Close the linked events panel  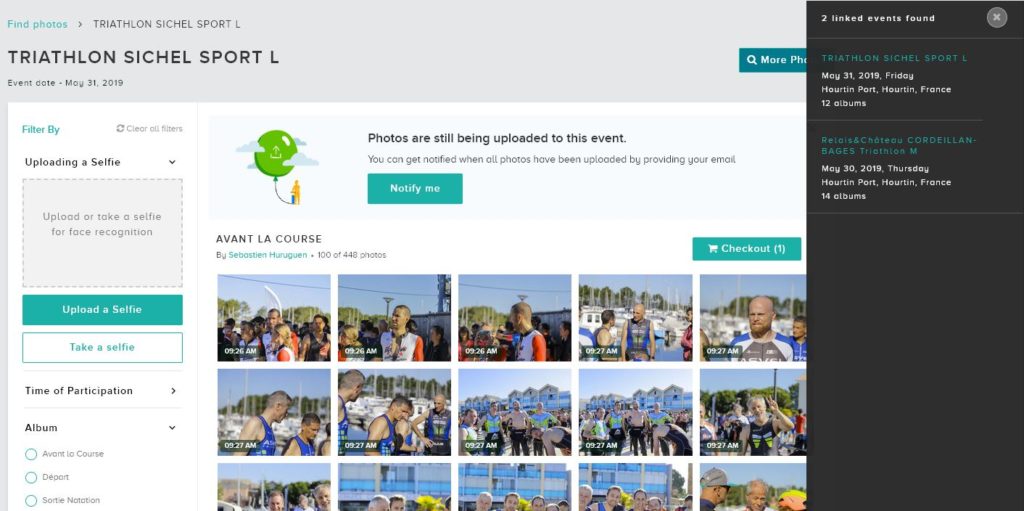(997, 18)
